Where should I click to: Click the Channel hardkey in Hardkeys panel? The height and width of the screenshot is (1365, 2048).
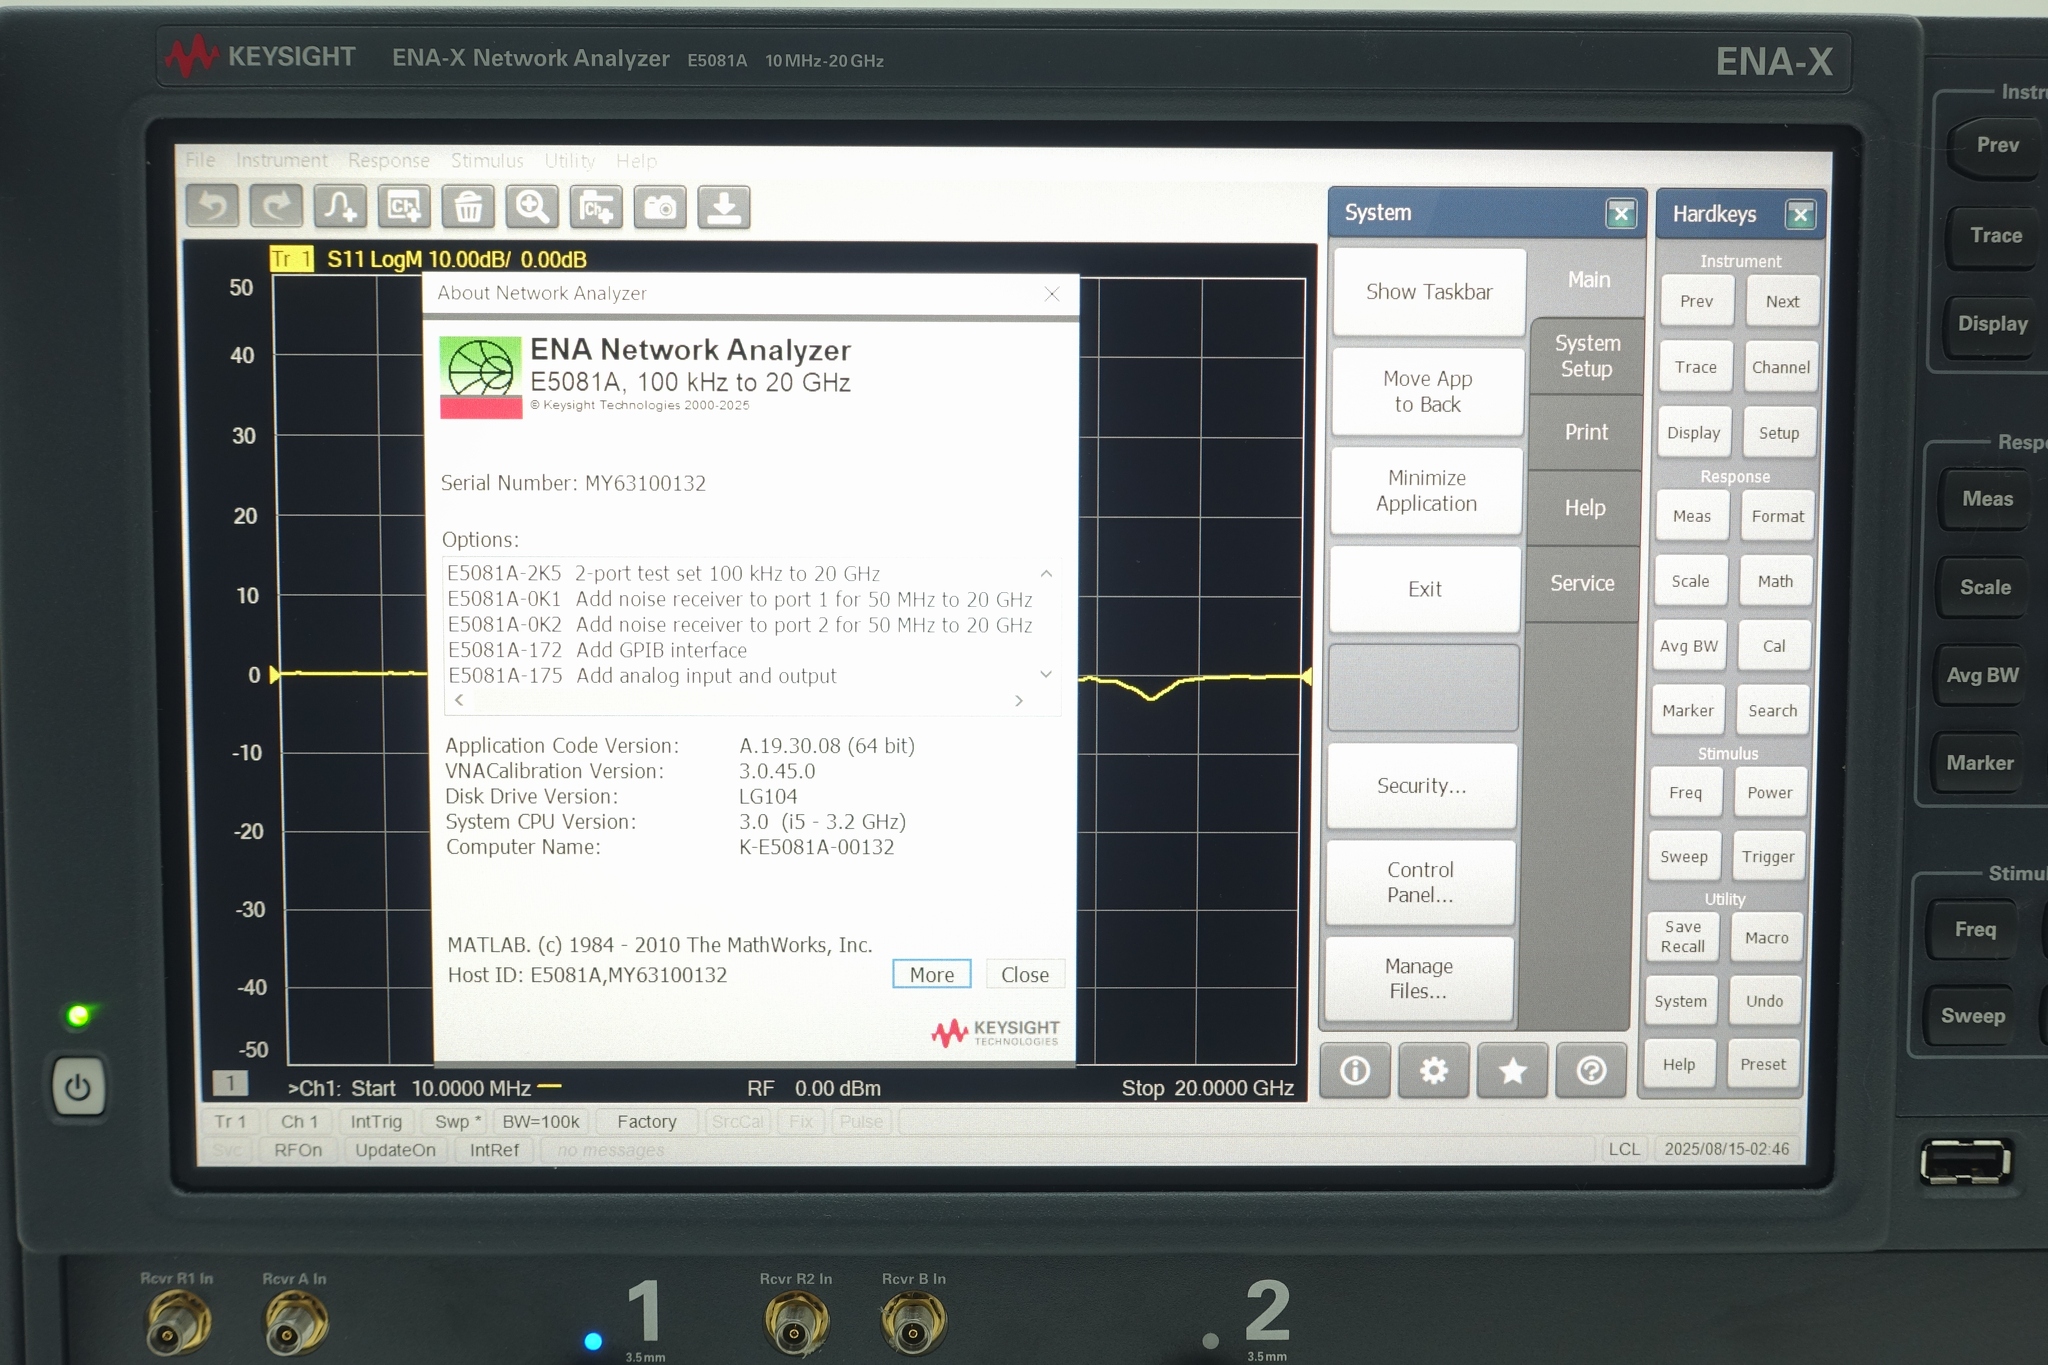1781,367
